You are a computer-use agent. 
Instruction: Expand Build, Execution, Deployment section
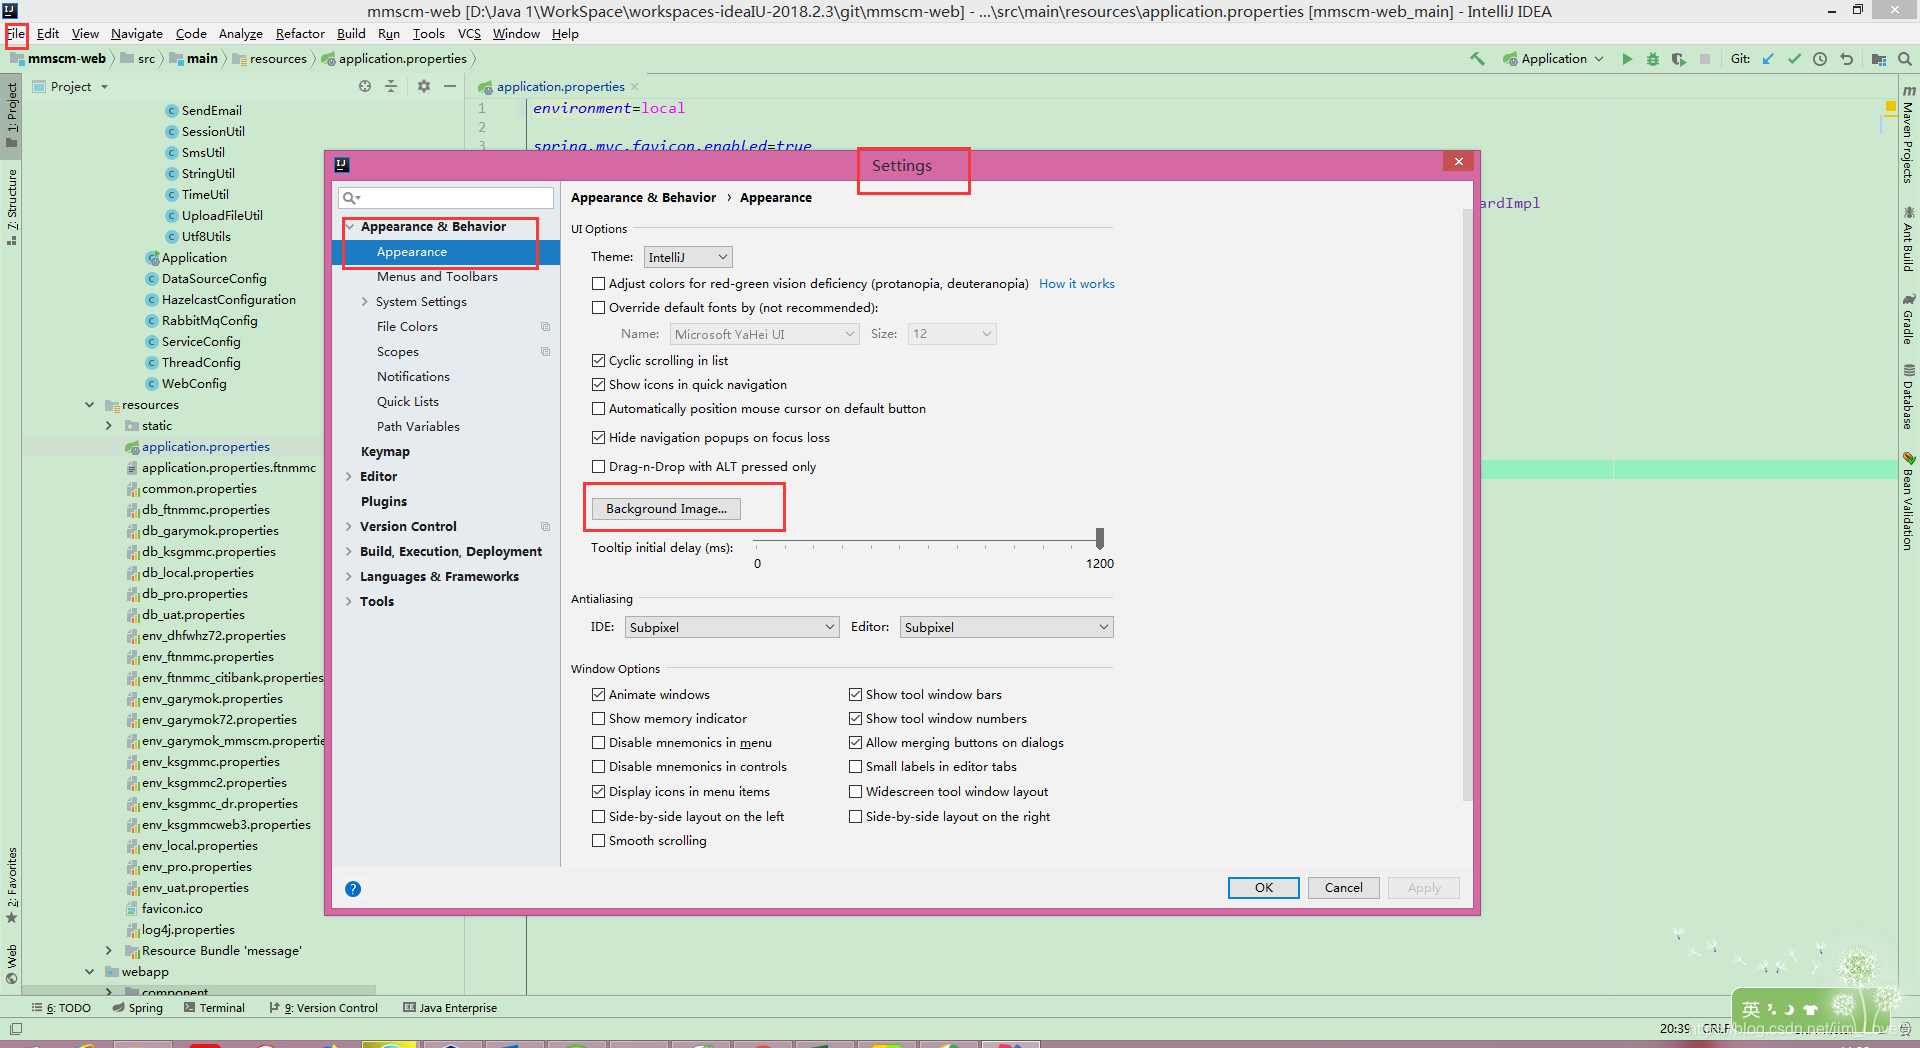click(349, 552)
